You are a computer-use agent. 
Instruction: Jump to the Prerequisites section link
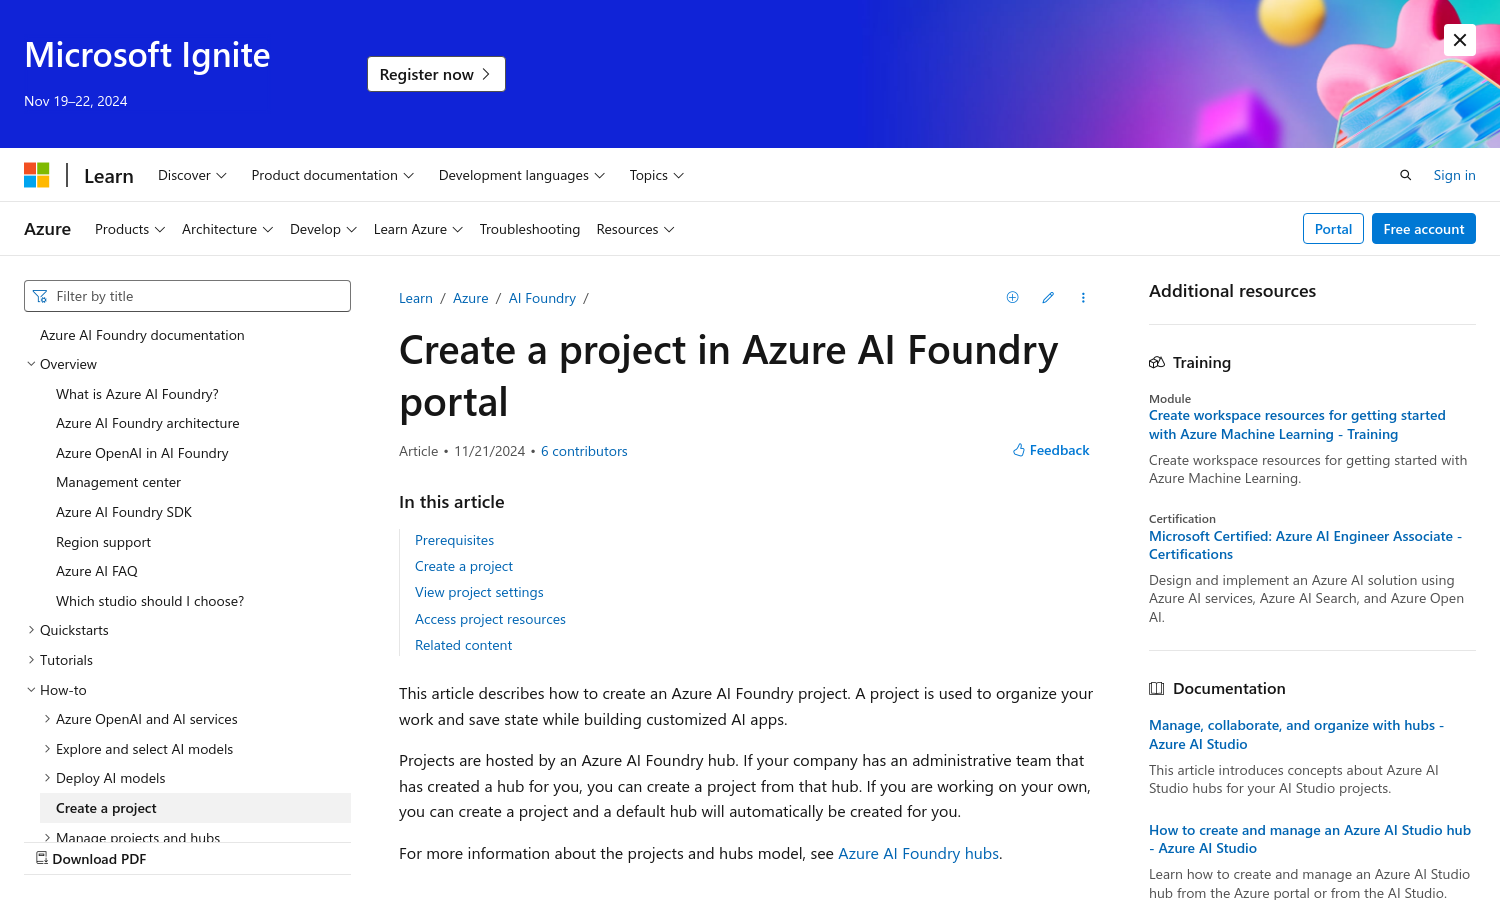(x=454, y=540)
